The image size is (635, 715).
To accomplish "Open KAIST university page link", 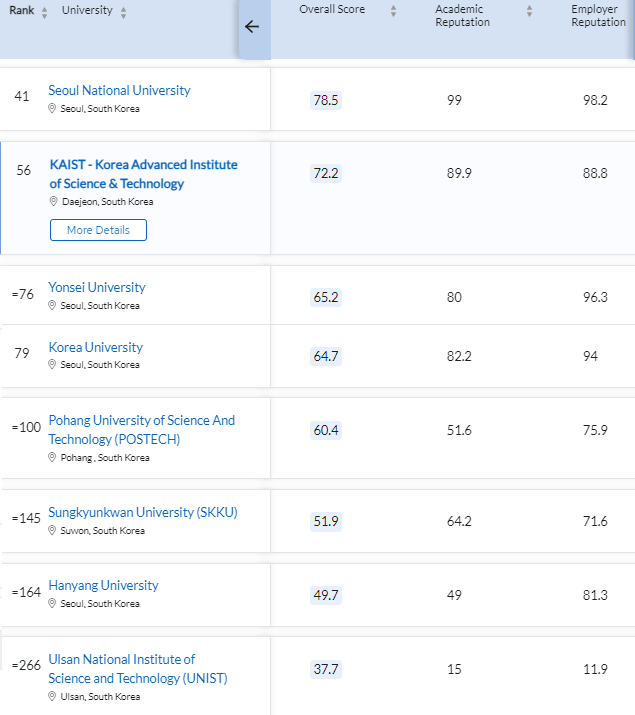I will (x=144, y=174).
